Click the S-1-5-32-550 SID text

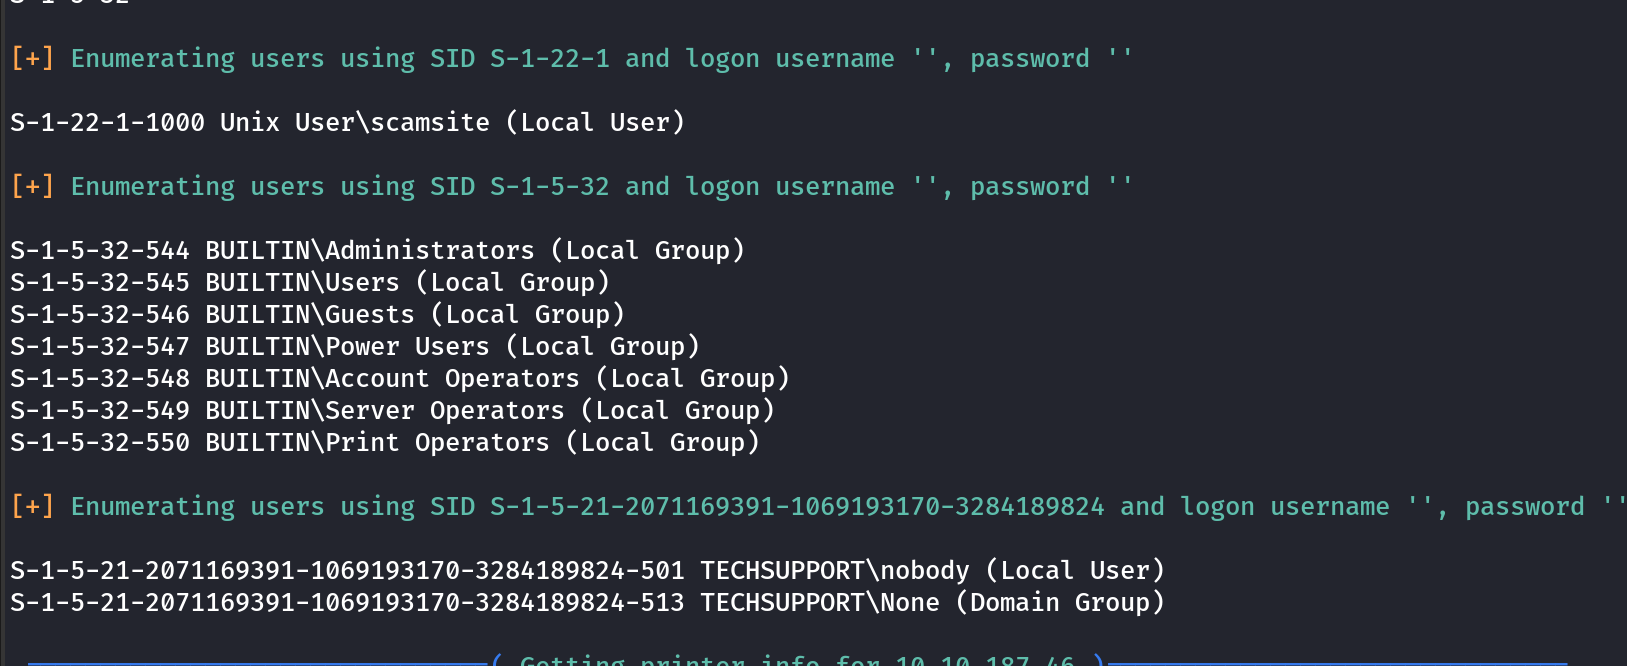(x=100, y=442)
